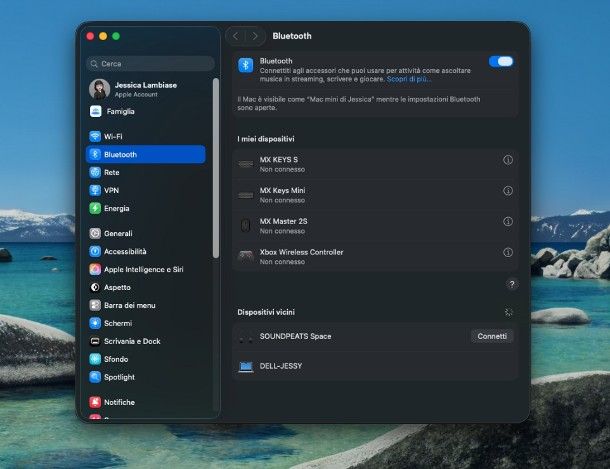This screenshot has width=610, height=469.
Task: Select the Bluetooth sidebar icon
Action: pos(95,154)
